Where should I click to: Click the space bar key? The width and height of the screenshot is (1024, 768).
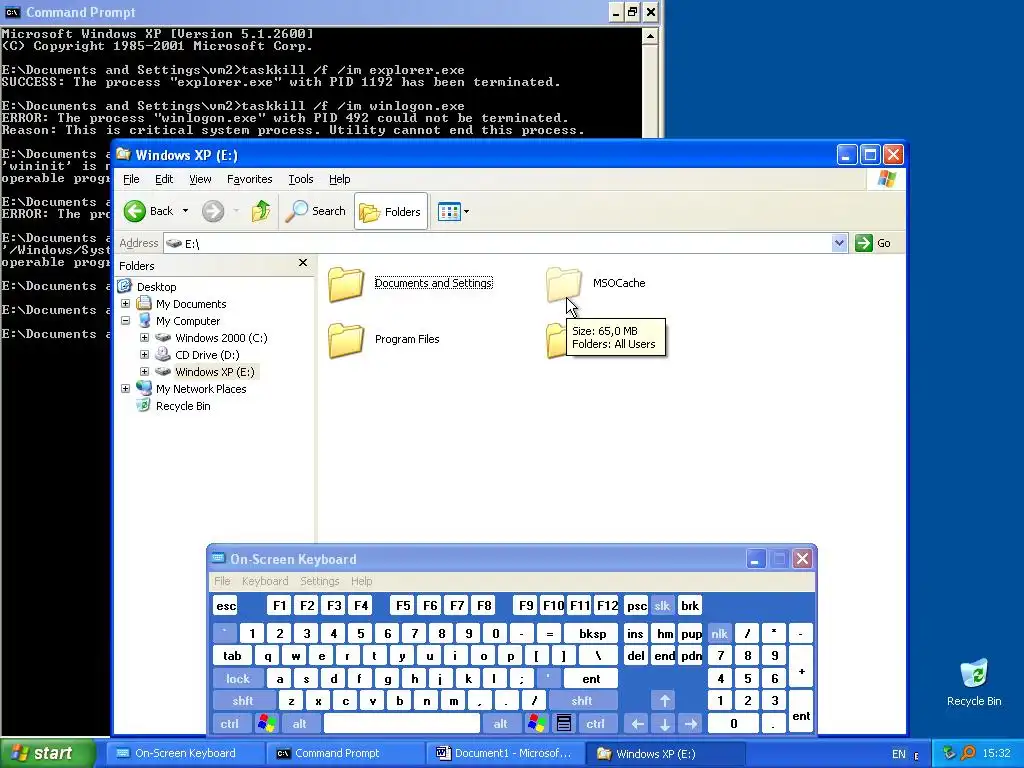point(402,724)
